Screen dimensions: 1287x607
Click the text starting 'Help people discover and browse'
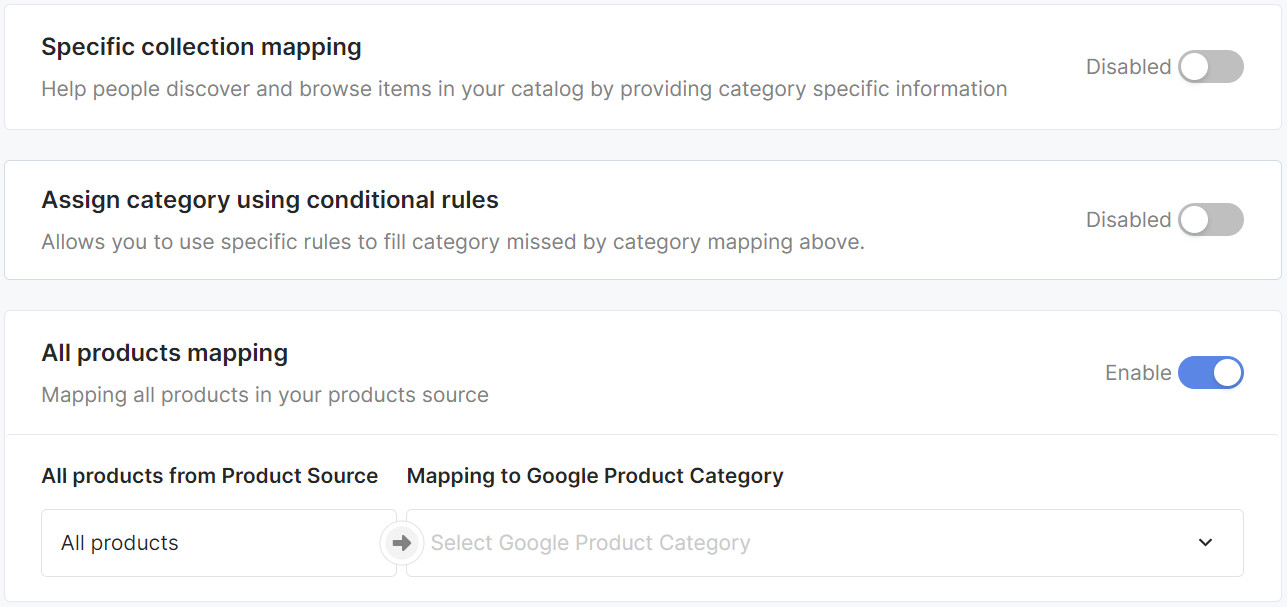[524, 89]
